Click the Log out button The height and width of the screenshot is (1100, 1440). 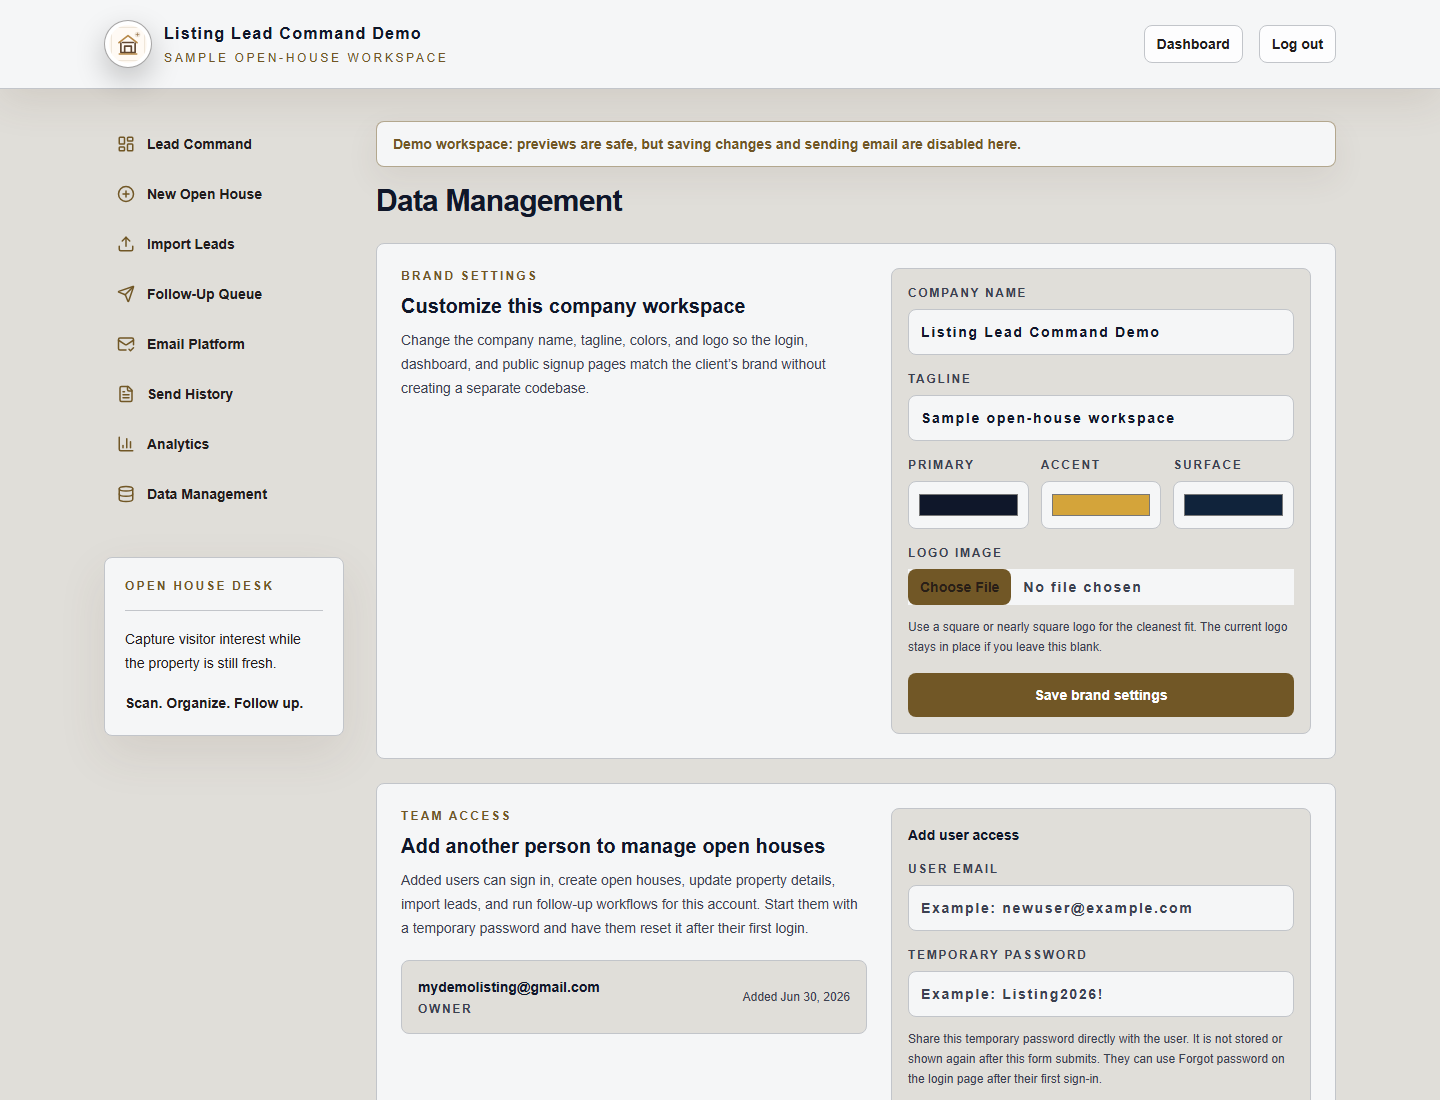pyautogui.click(x=1297, y=44)
